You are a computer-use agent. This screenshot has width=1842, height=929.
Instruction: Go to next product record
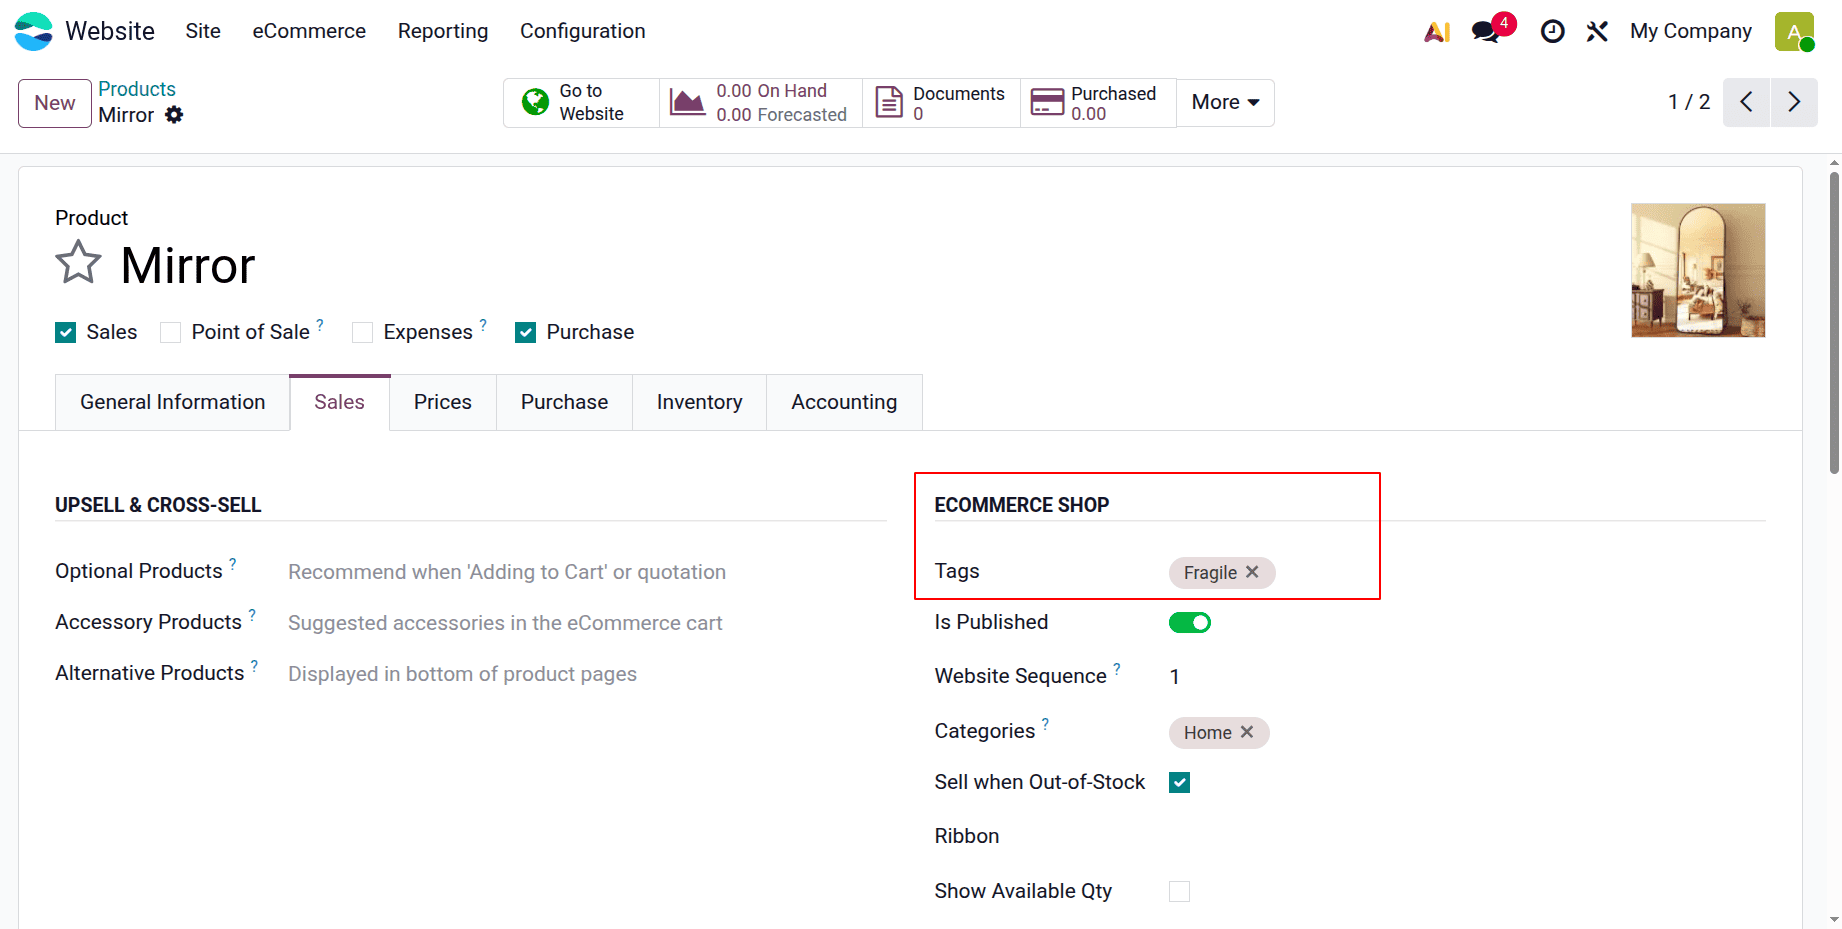[1794, 102]
